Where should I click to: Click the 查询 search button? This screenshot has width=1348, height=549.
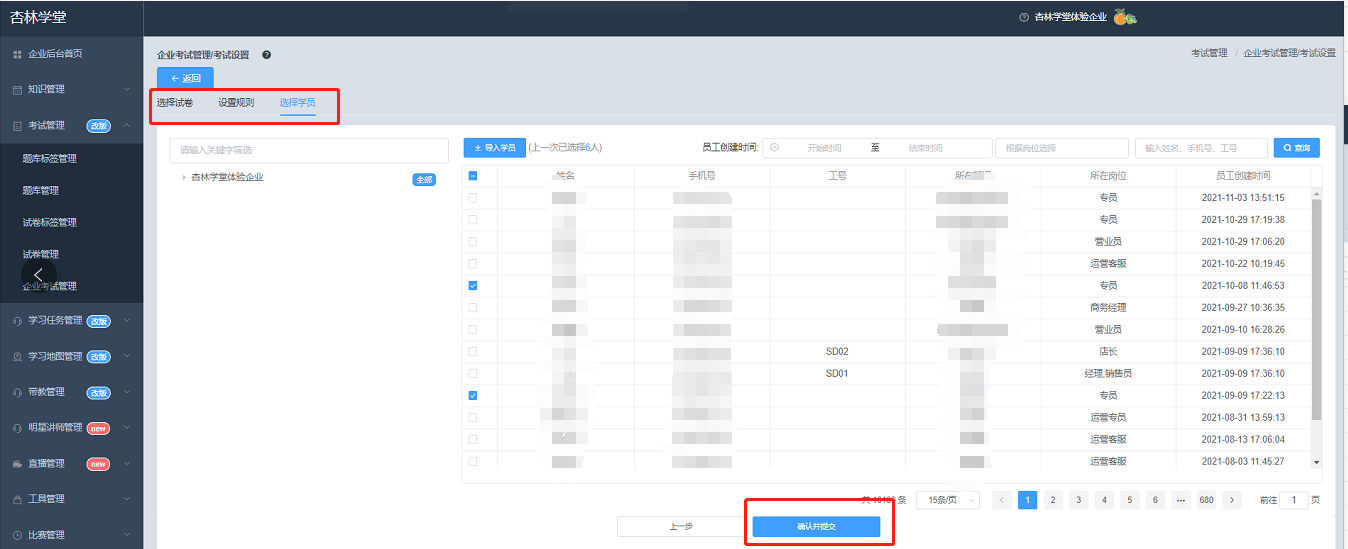1296,148
